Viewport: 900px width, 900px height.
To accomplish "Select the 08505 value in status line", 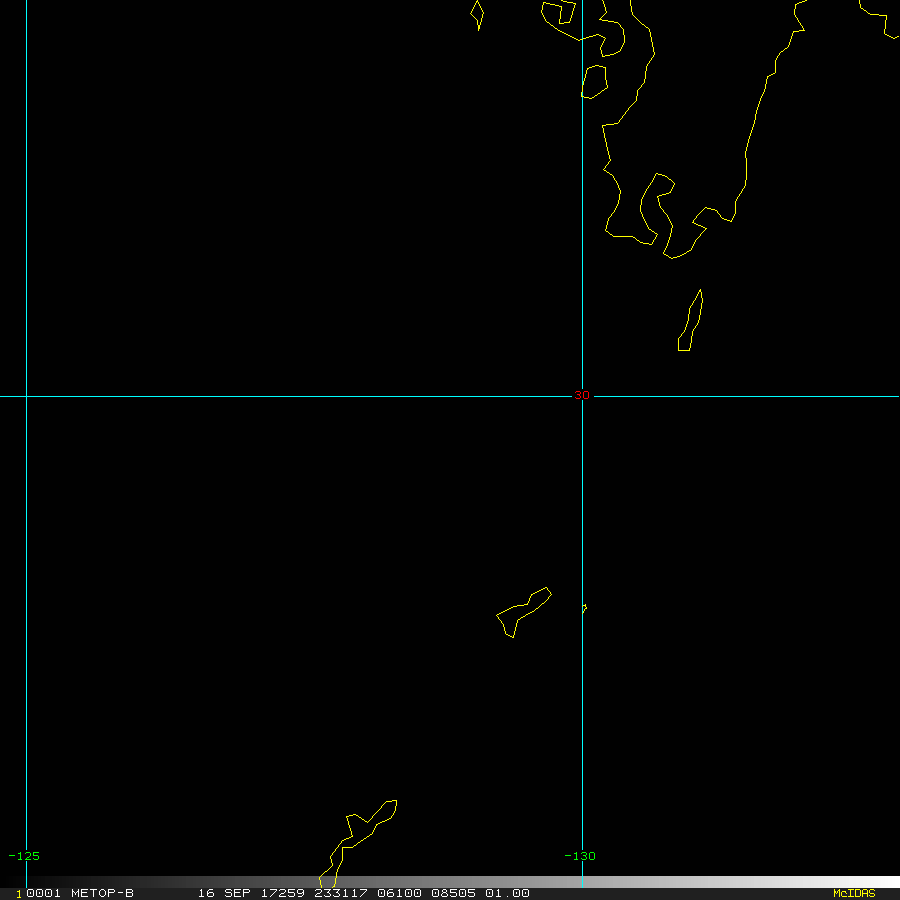I will click(453, 893).
